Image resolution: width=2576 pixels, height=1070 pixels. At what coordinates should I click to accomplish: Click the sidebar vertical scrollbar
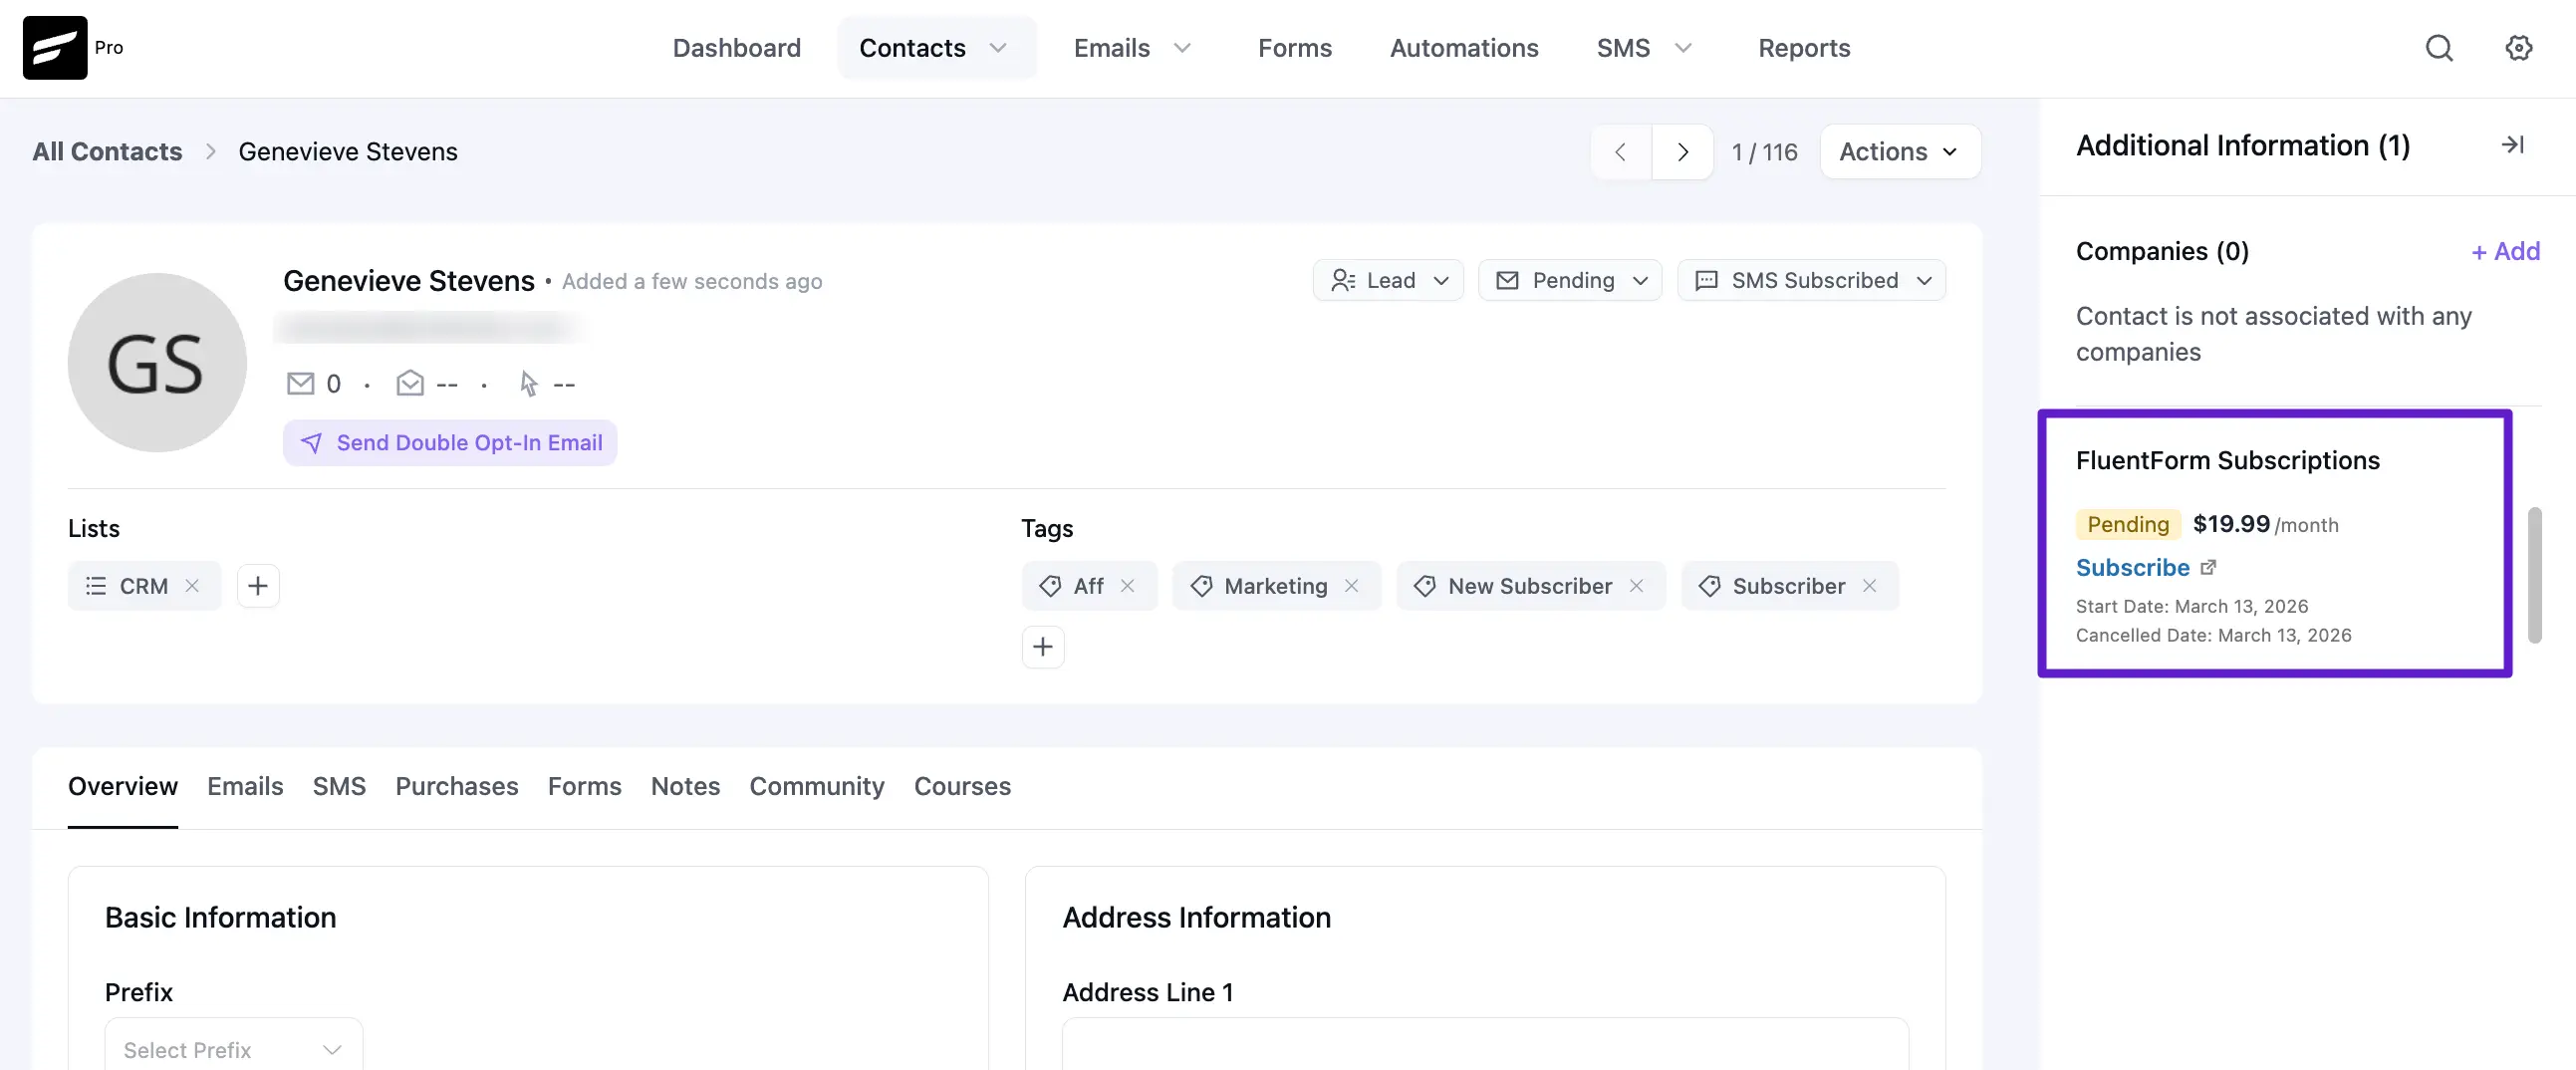(2534, 575)
